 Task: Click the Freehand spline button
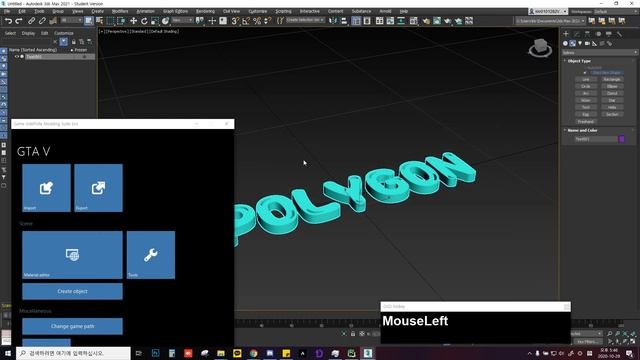pos(586,122)
